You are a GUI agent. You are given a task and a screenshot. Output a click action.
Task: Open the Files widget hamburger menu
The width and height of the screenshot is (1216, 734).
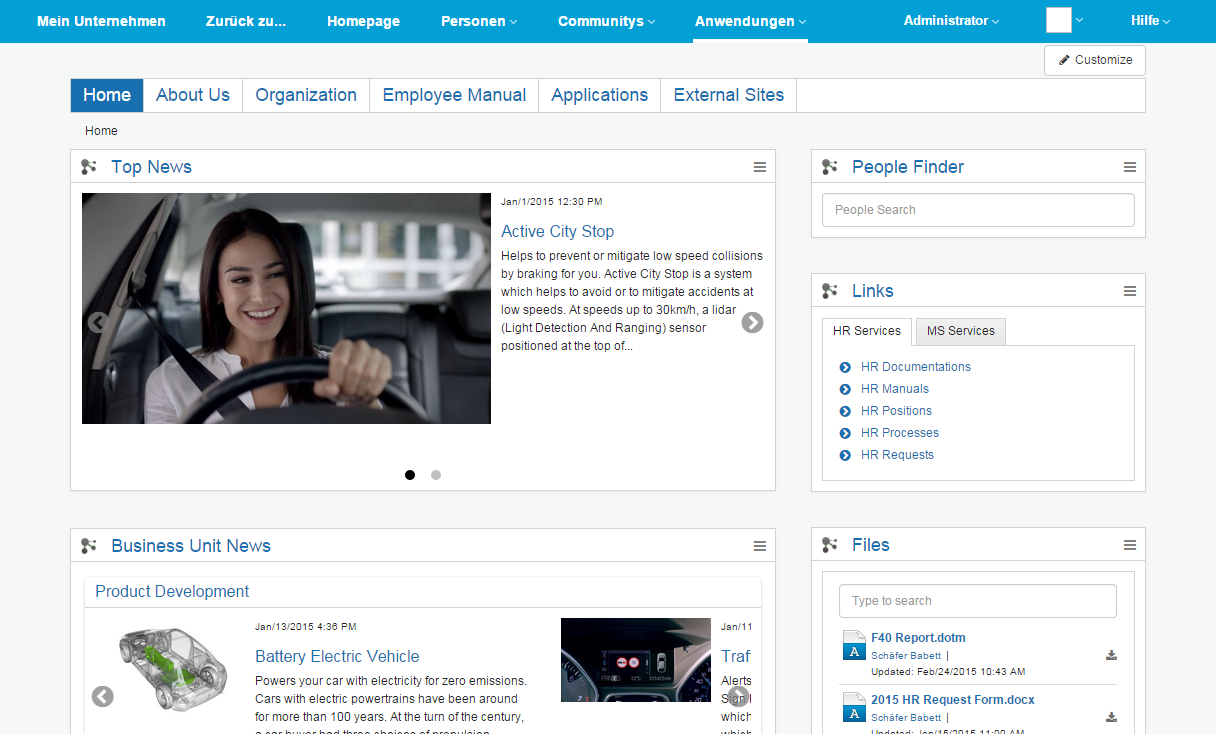(x=1130, y=545)
